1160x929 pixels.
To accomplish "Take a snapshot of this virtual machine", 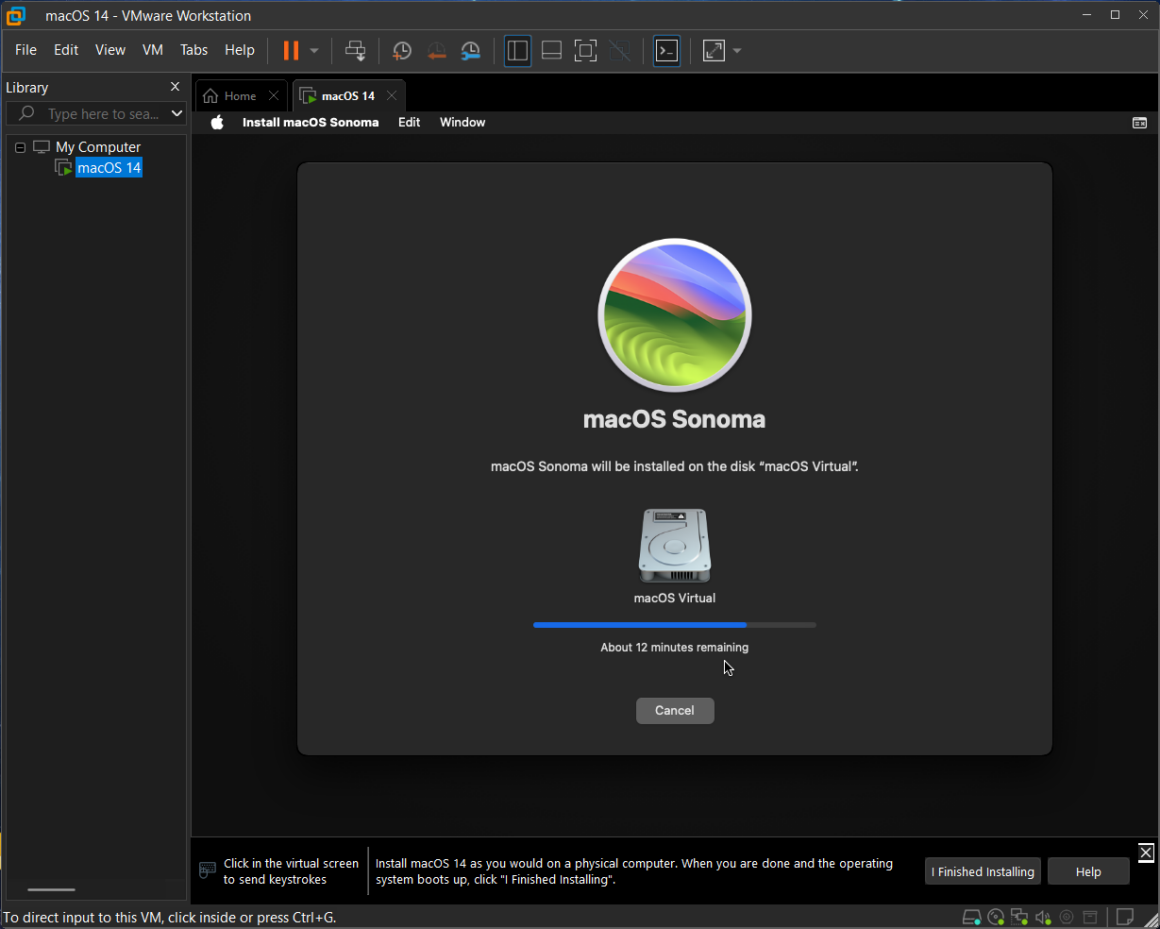I will click(402, 50).
